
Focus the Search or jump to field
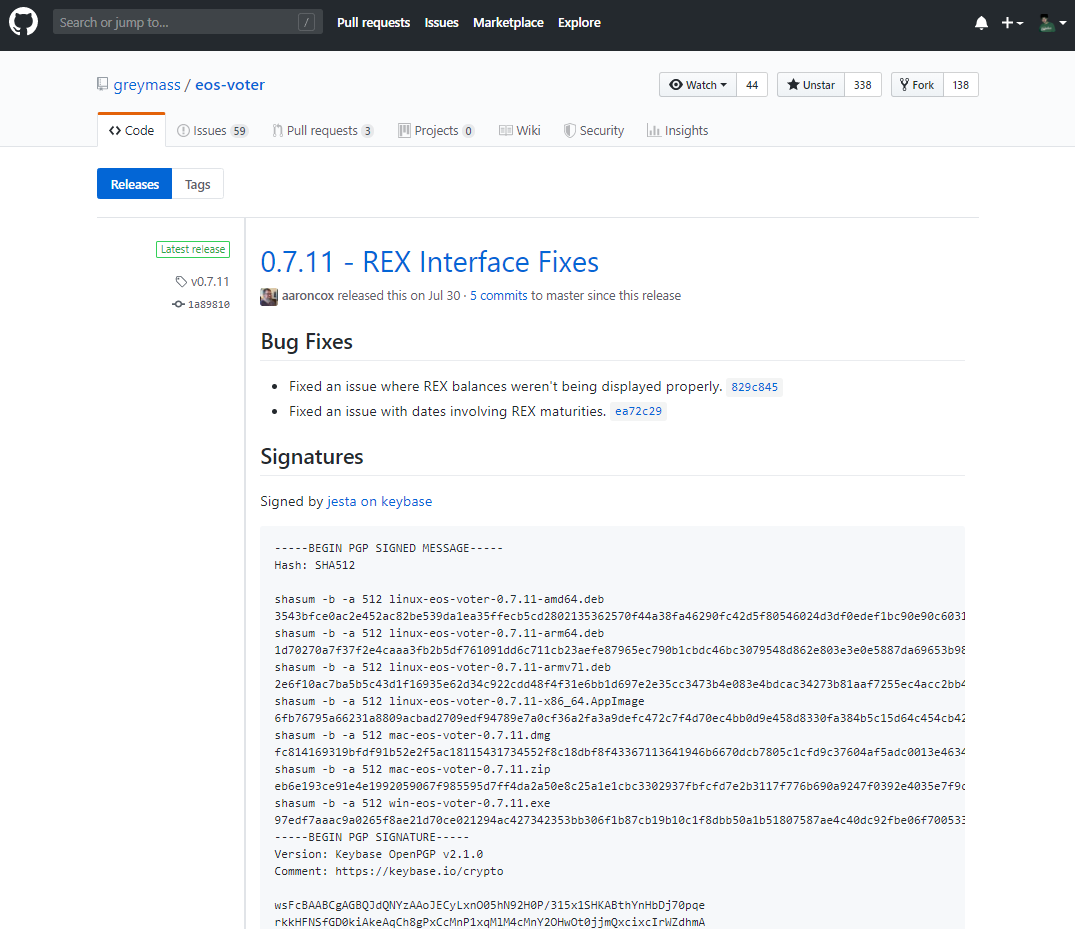(187, 23)
